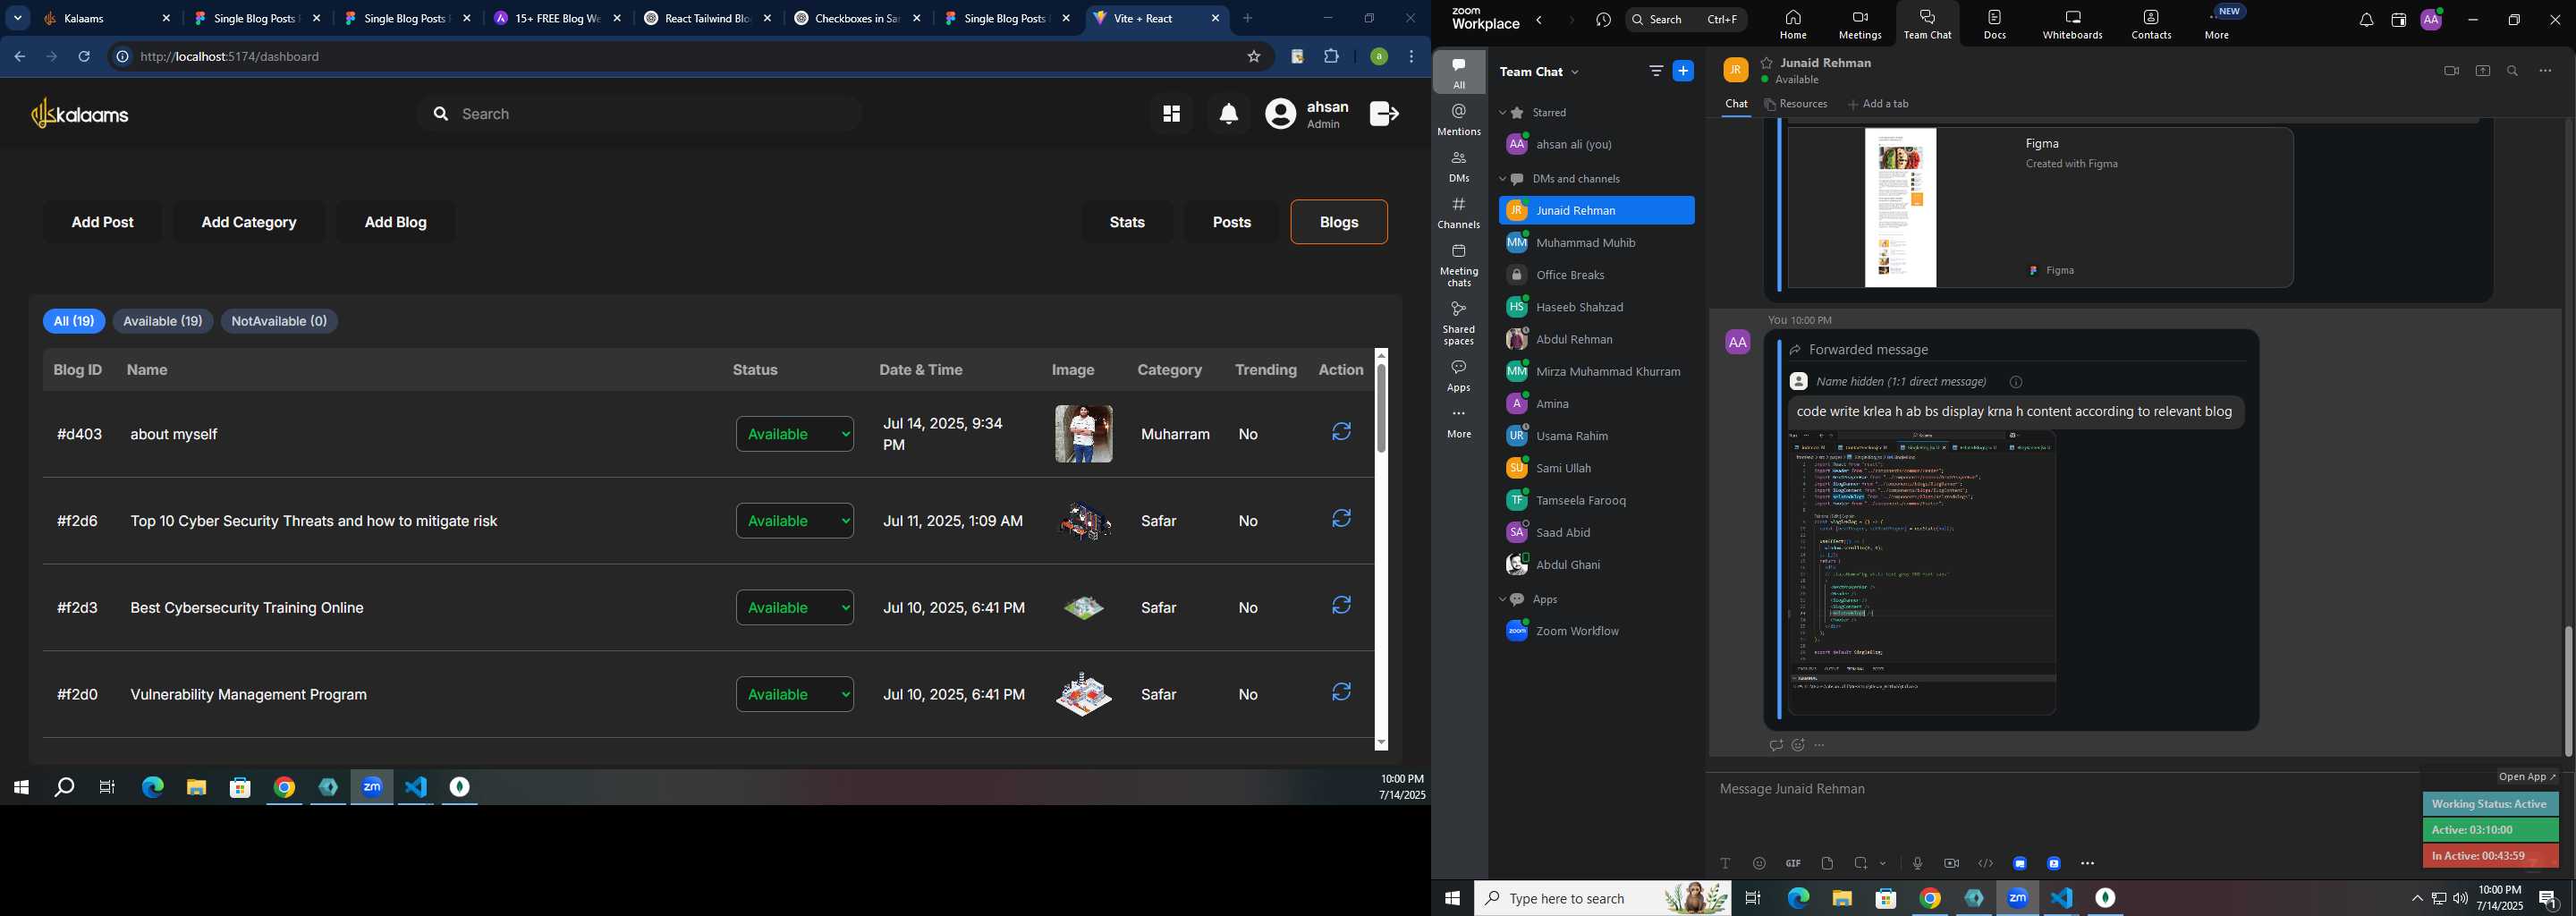Capture a screenshot from composer toolbar
Viewport: 2576px width, 916px height.
pos(1861,863)
